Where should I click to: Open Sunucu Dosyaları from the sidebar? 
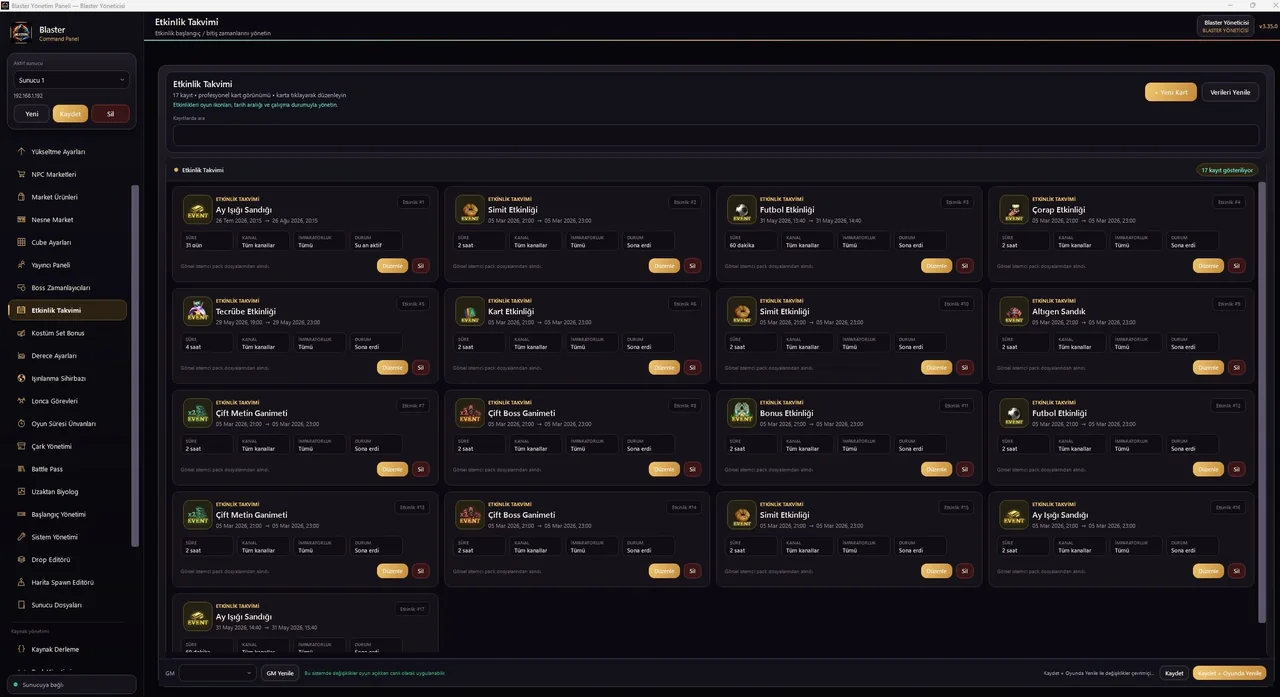67,605
